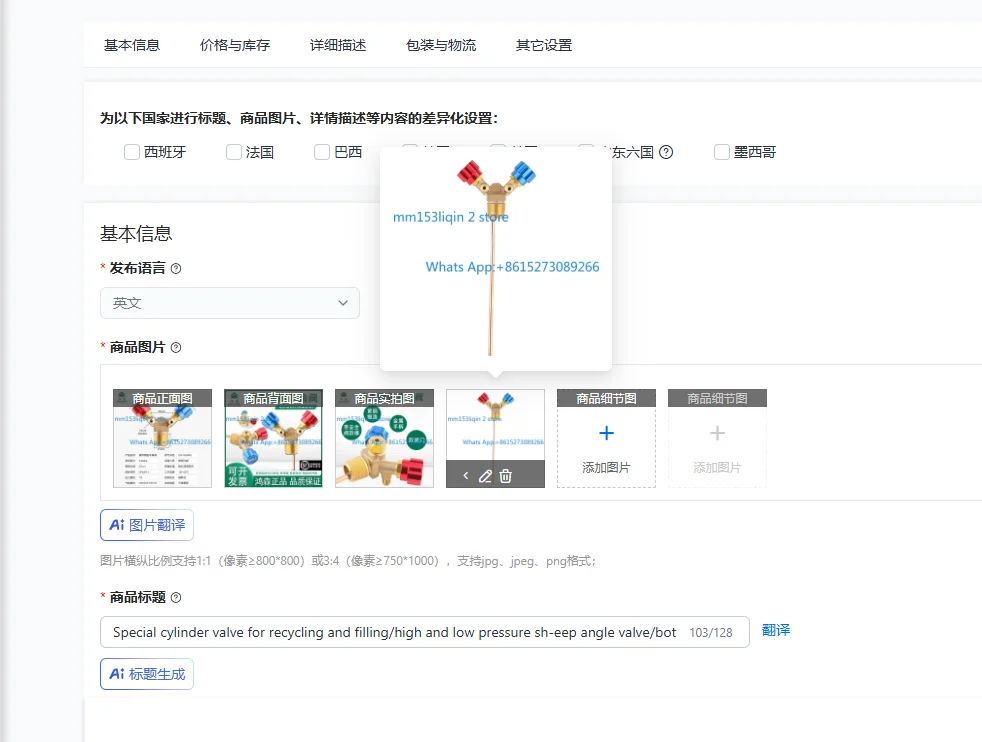Click the AI 标题生成 button

pos(147,674)
